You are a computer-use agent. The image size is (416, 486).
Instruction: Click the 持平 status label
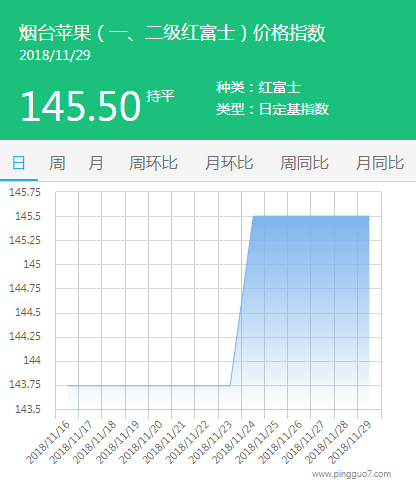coord(160,96)
